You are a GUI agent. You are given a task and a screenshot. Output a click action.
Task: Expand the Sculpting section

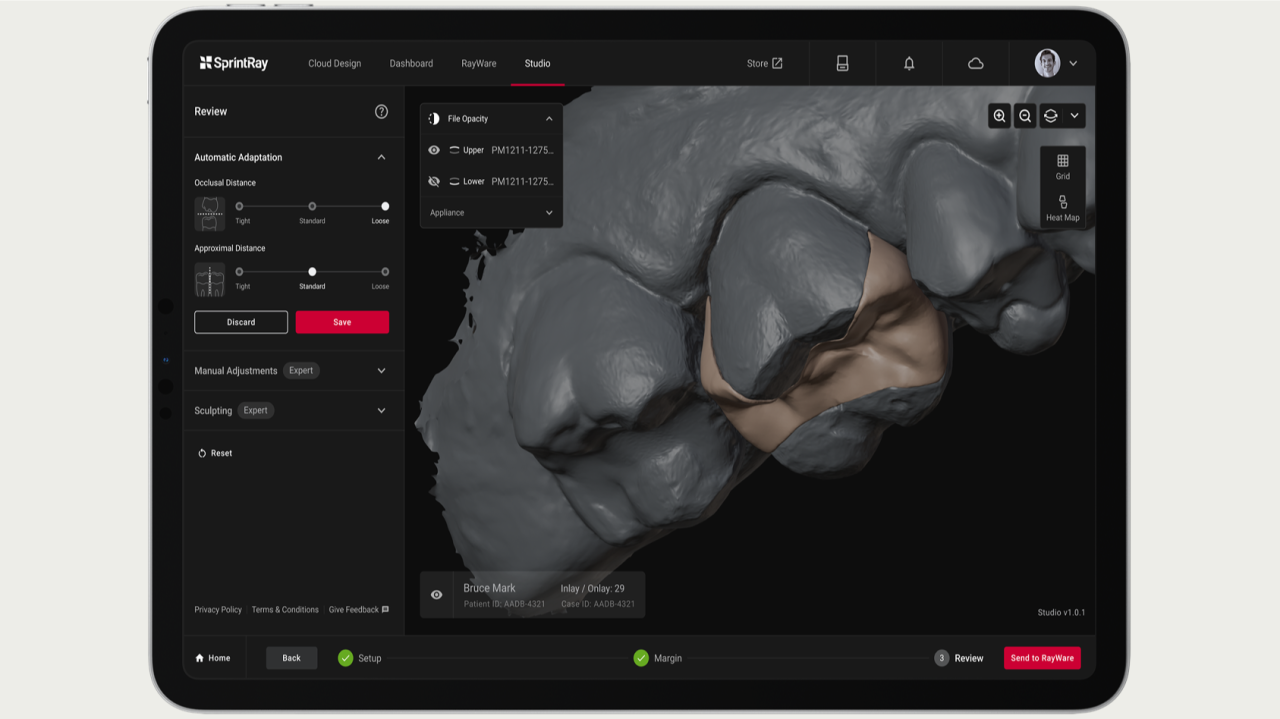click(381, 411)
